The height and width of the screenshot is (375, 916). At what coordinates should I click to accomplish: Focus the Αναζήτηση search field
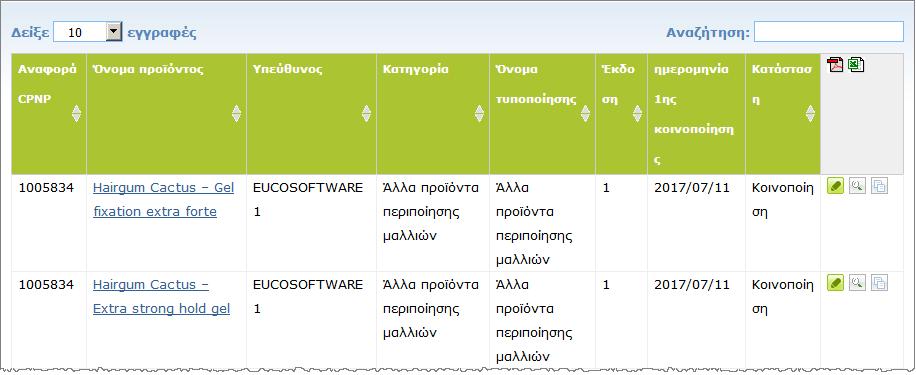(x=829, y=32)
